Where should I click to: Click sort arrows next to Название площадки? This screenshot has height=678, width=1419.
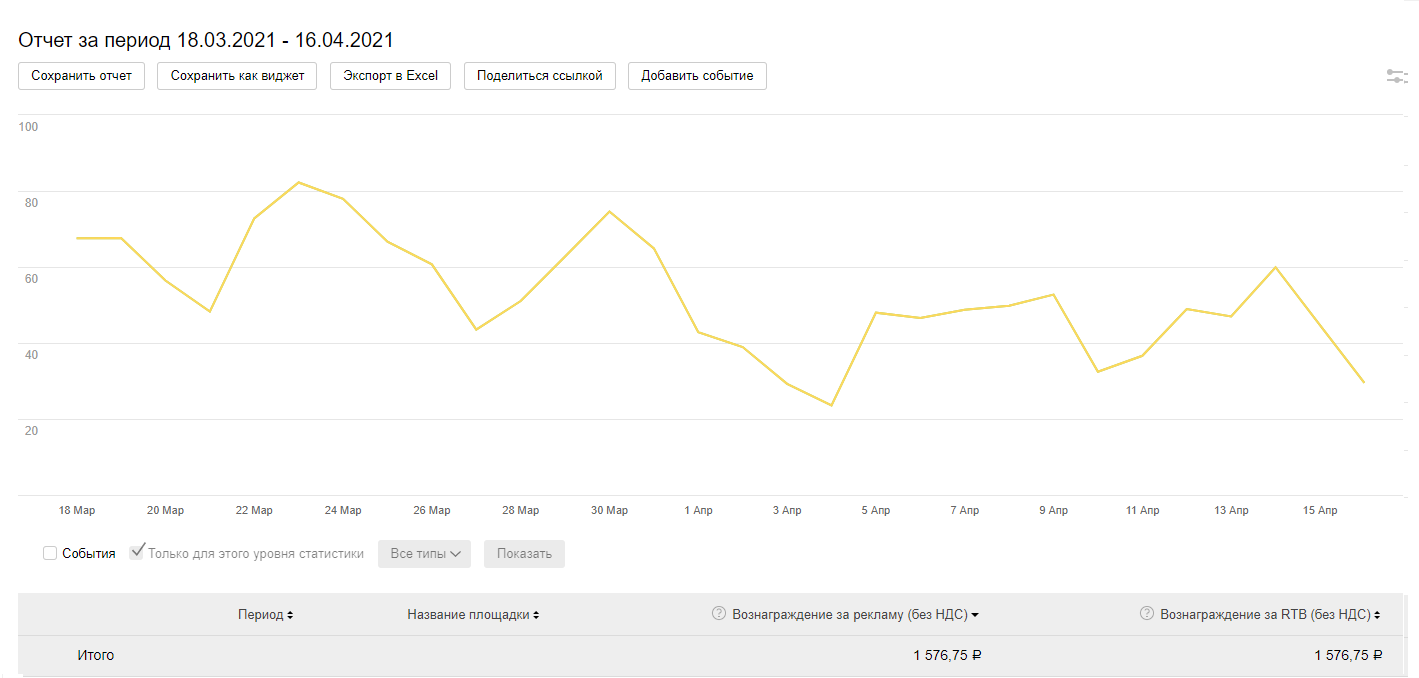click(x=536, y=615)
